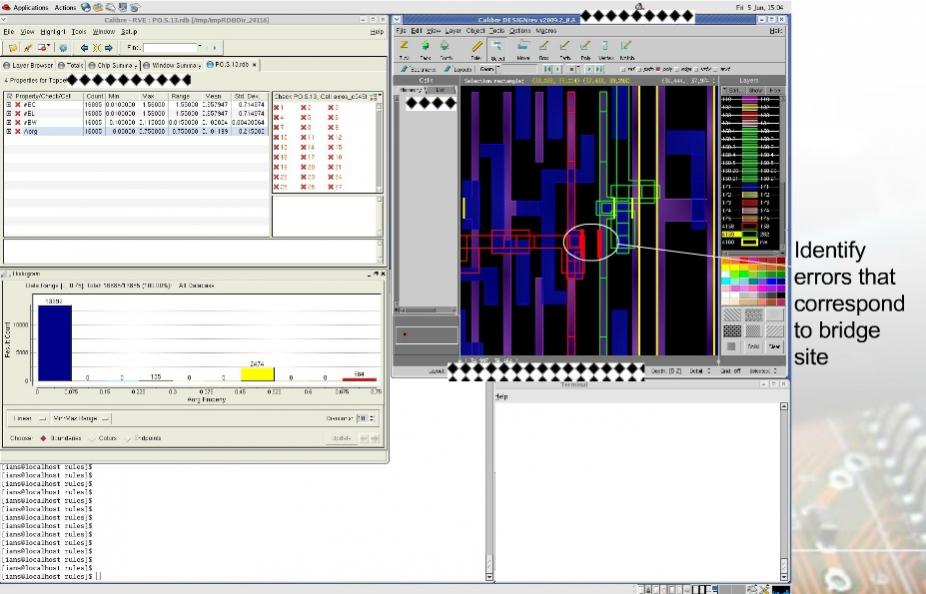Expand the #EW property row
926x594 pixels.
[x=8, y=122]
